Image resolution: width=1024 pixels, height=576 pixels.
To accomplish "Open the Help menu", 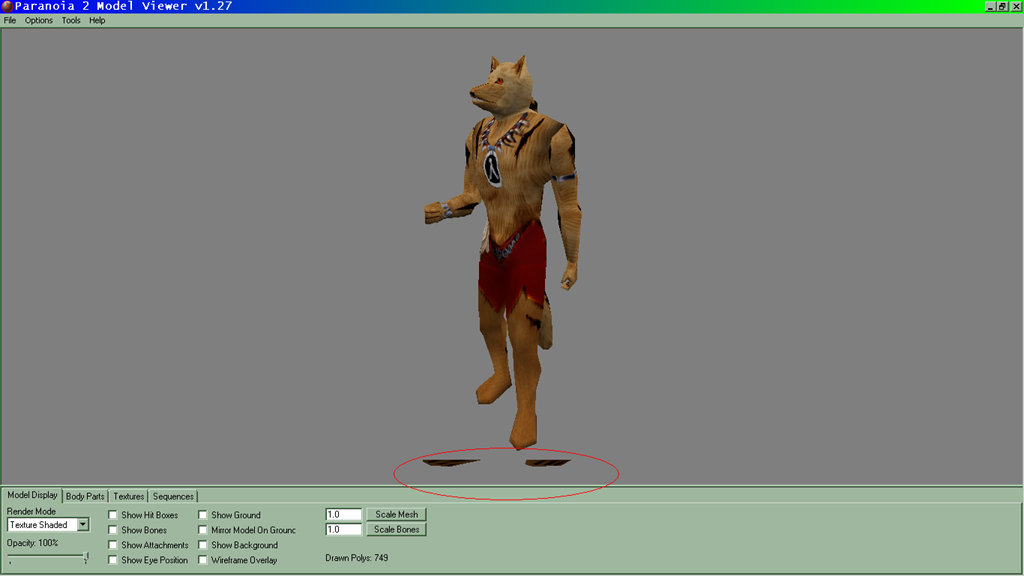I will coord(97,20).
